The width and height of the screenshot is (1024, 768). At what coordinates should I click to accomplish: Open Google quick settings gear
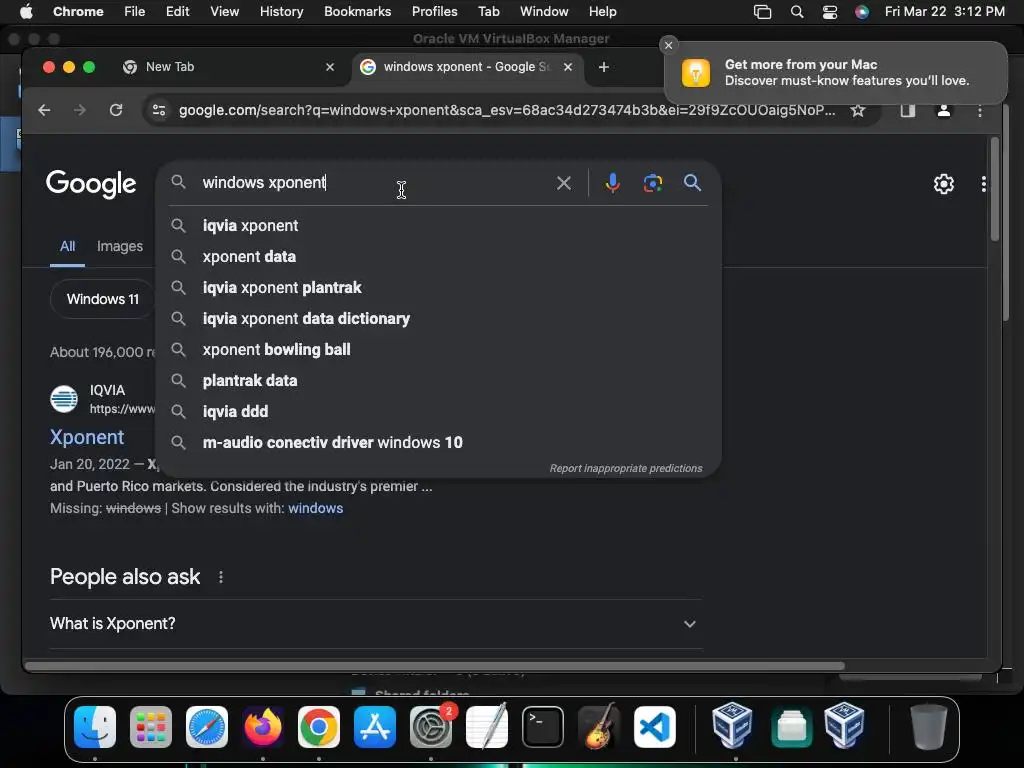coord(944,184)
